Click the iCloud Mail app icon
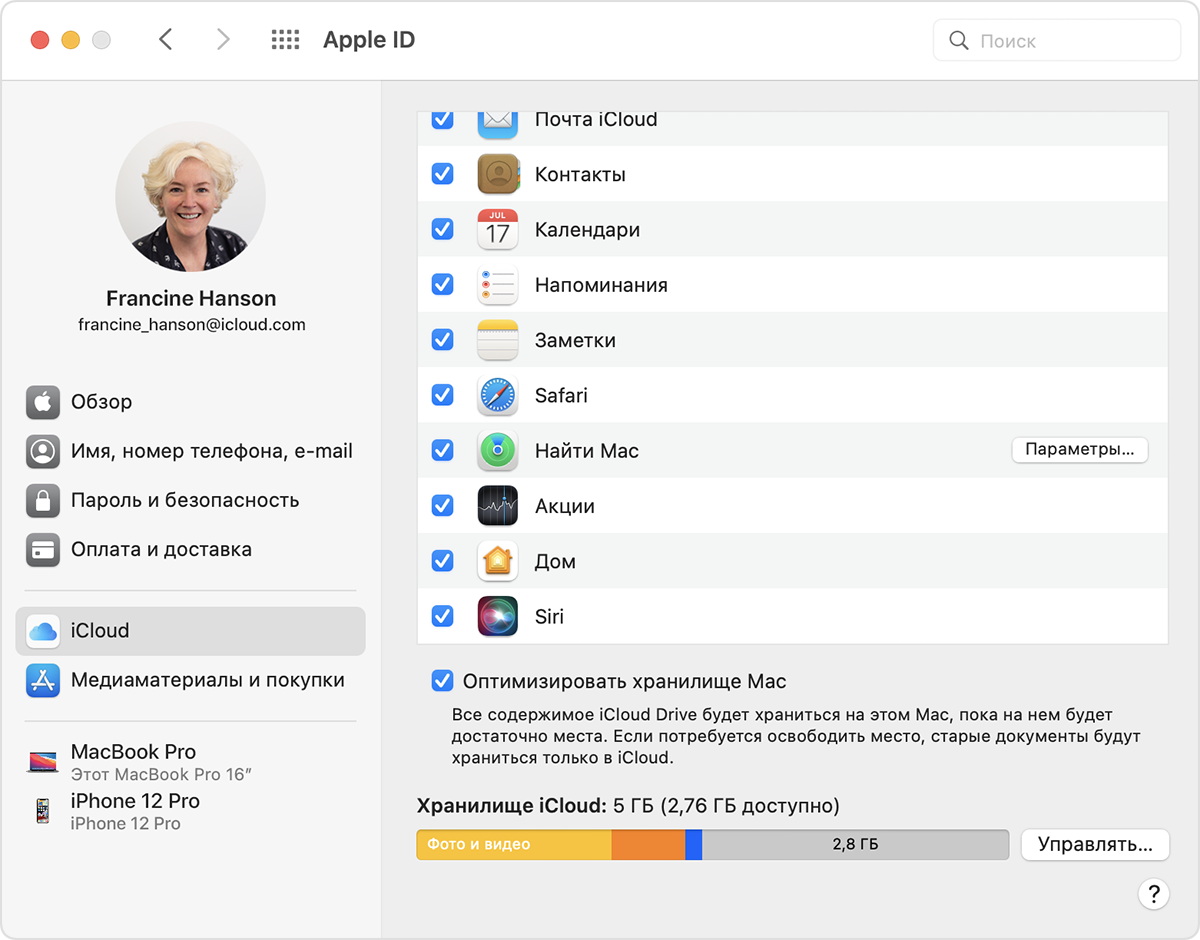1200x940 pixels. (497, 124)
